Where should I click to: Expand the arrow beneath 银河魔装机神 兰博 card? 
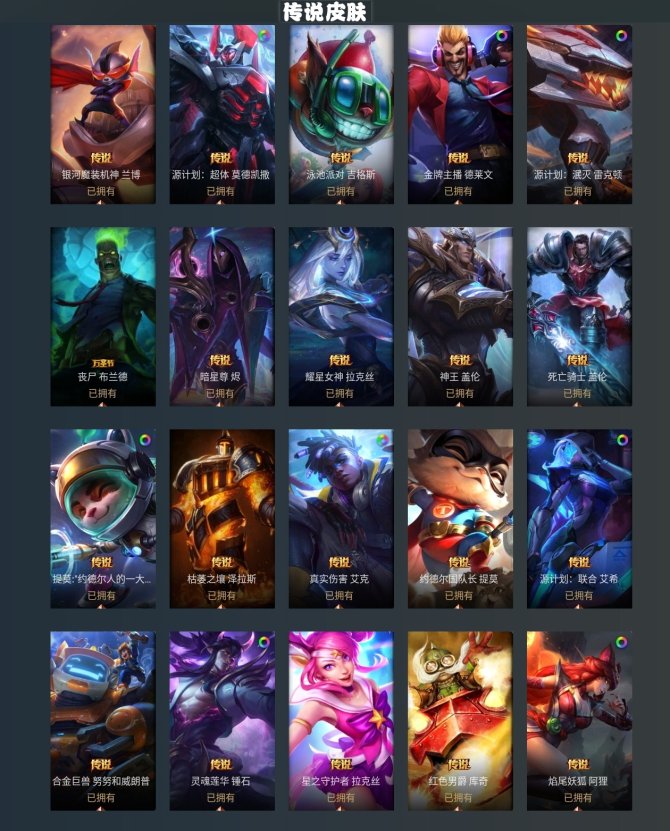[x=101, y=201]
